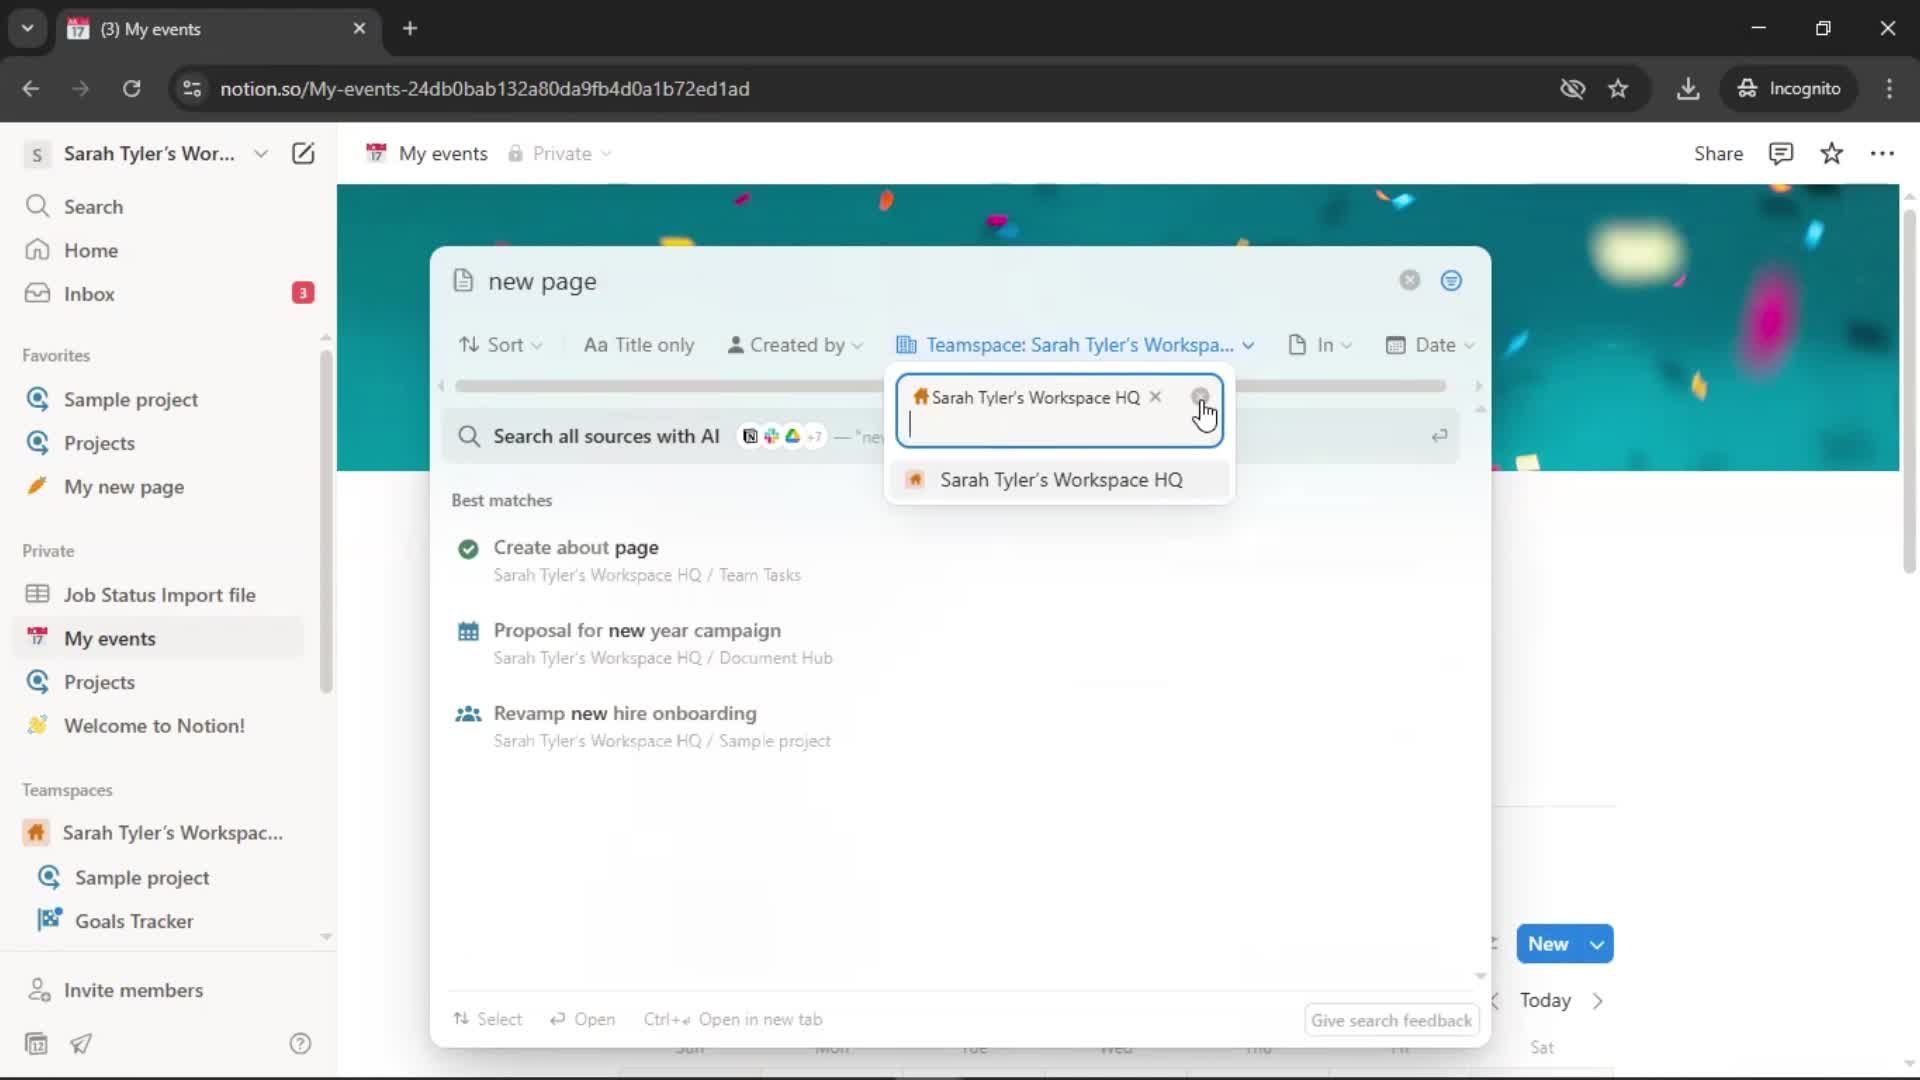Open Inbox with 3 notifications
Screen dimensions: 1920x1080
pos(160,294)
